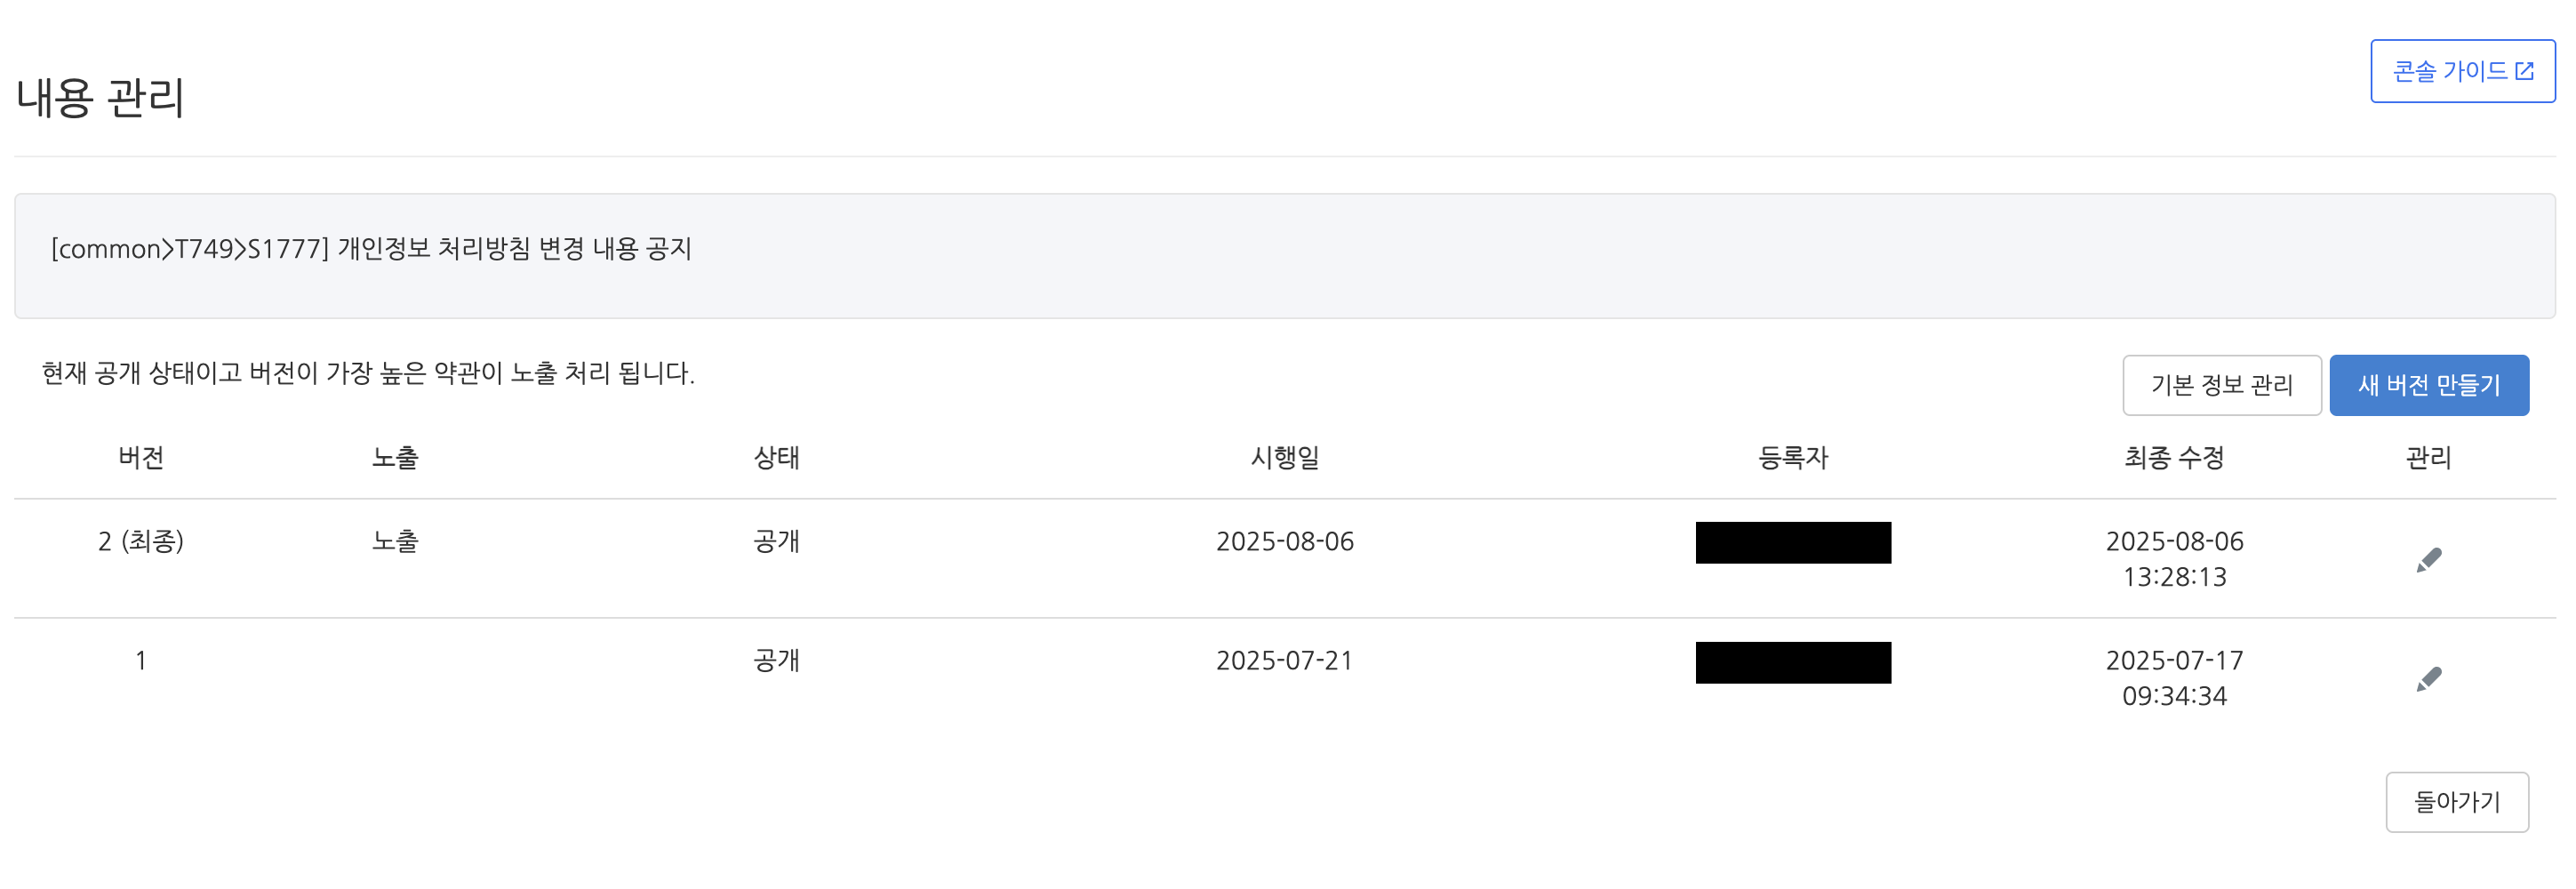
Task: Create a new version with 새 버전 만들기
Action: click(2428, 385)
